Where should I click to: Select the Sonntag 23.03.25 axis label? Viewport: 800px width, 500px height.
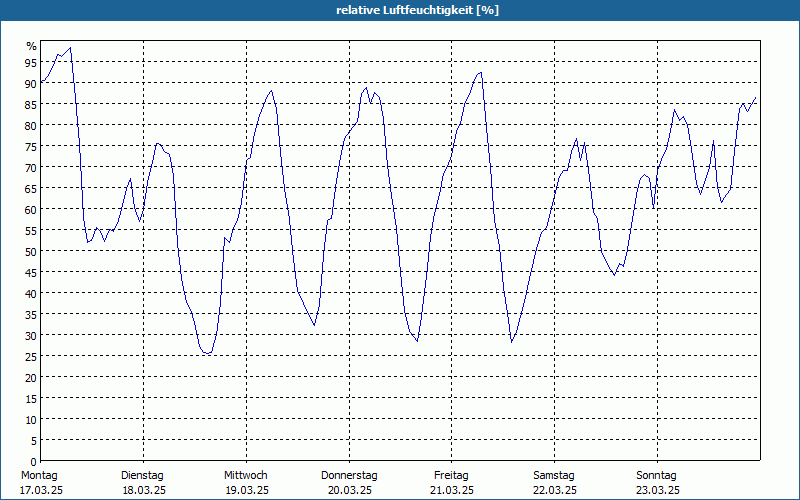(x=657, y=483)
